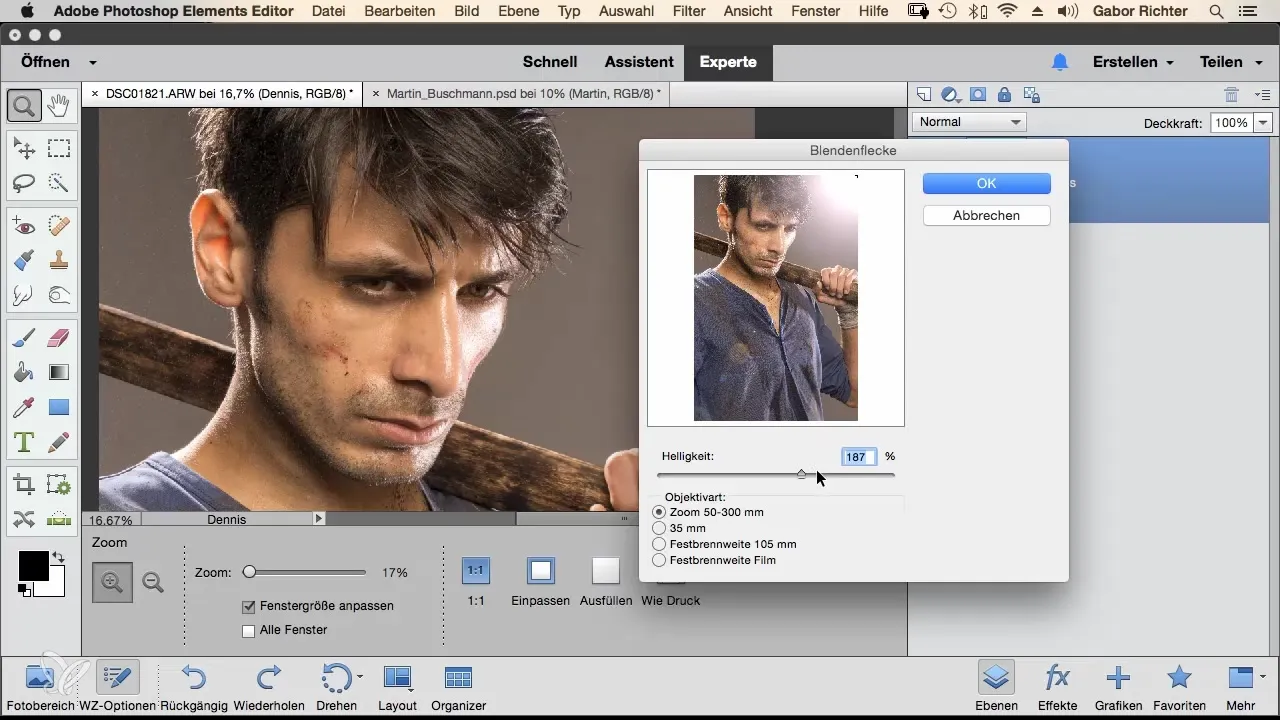
Task: Select the Gradient tool
Action: tap(59, 373)
